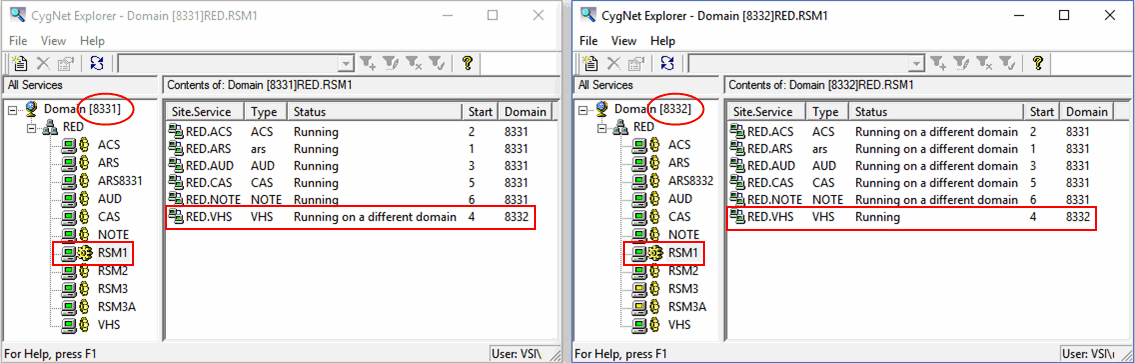Select the CAS service in the Domain [8332] tree

(x=680, y=217)
